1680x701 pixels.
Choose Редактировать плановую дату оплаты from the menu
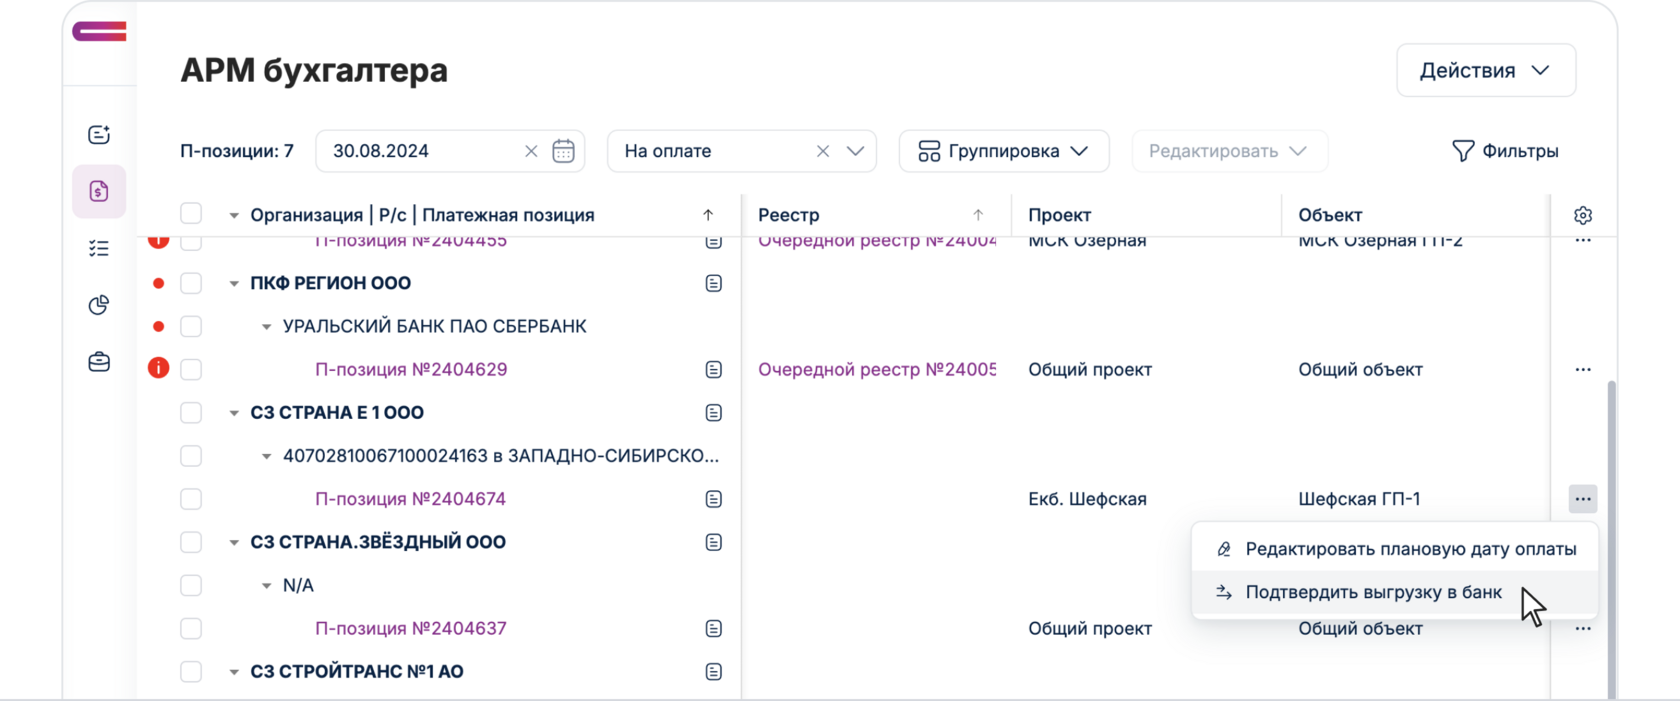tap(1410, 549)
